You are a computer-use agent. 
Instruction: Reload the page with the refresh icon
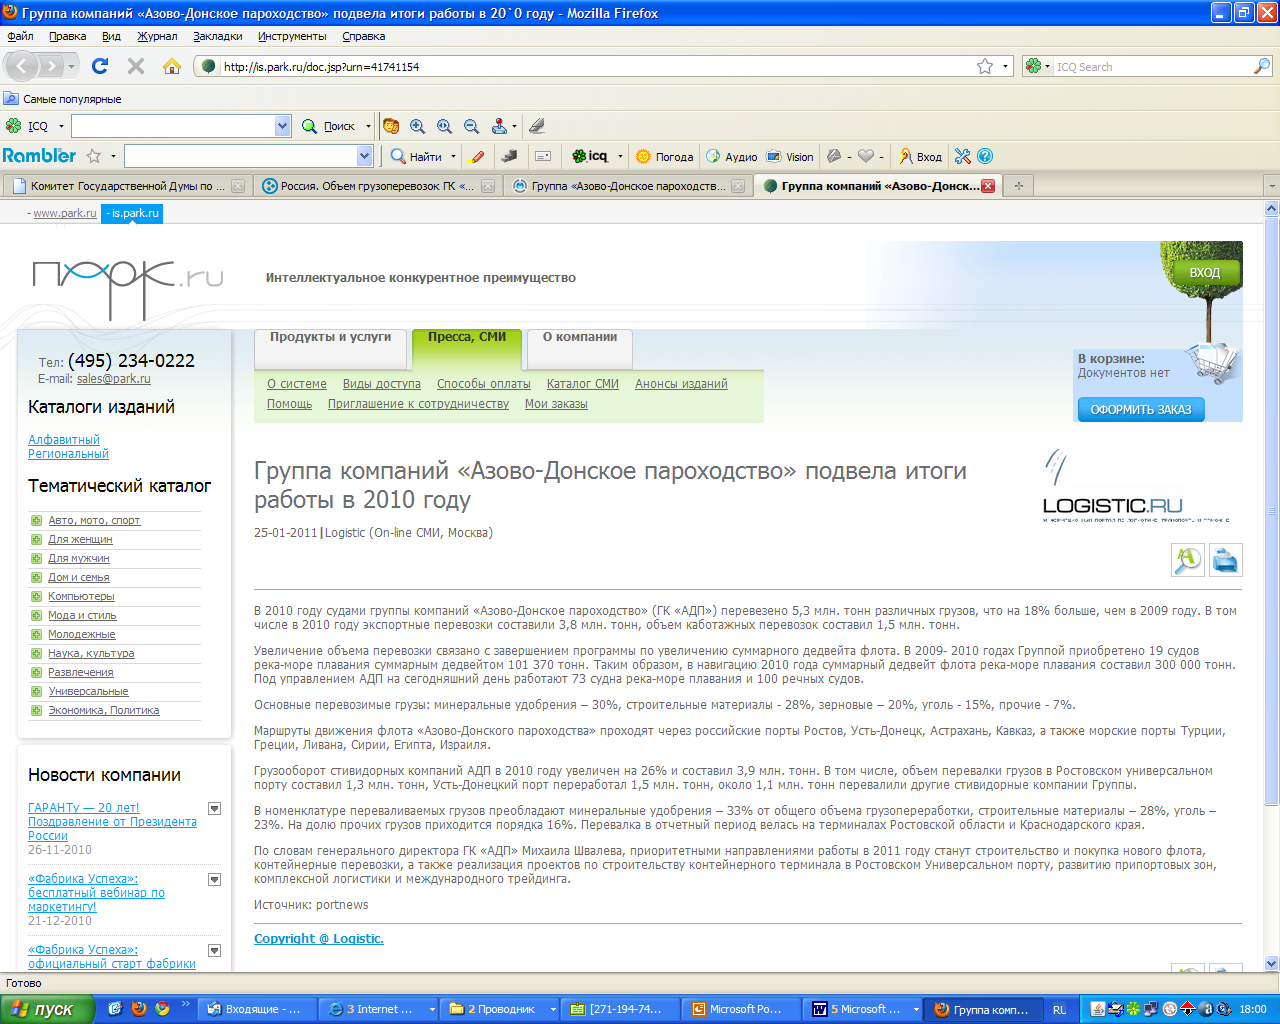[99, 66]
